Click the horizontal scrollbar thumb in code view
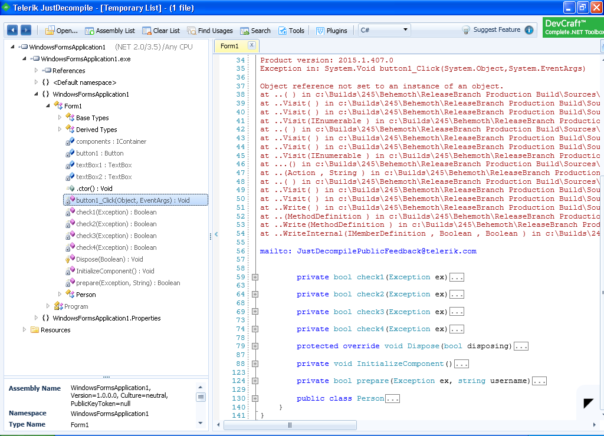The width and height of the screenshot is (604, 436). pyautogui.click(x=290, y=425)
